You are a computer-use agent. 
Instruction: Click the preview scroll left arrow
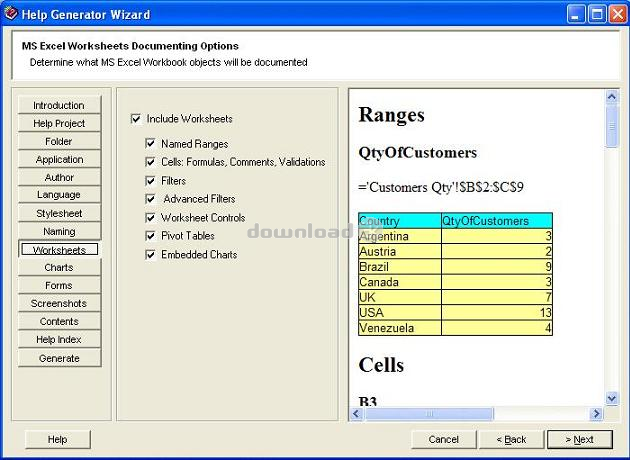[357, 413]
